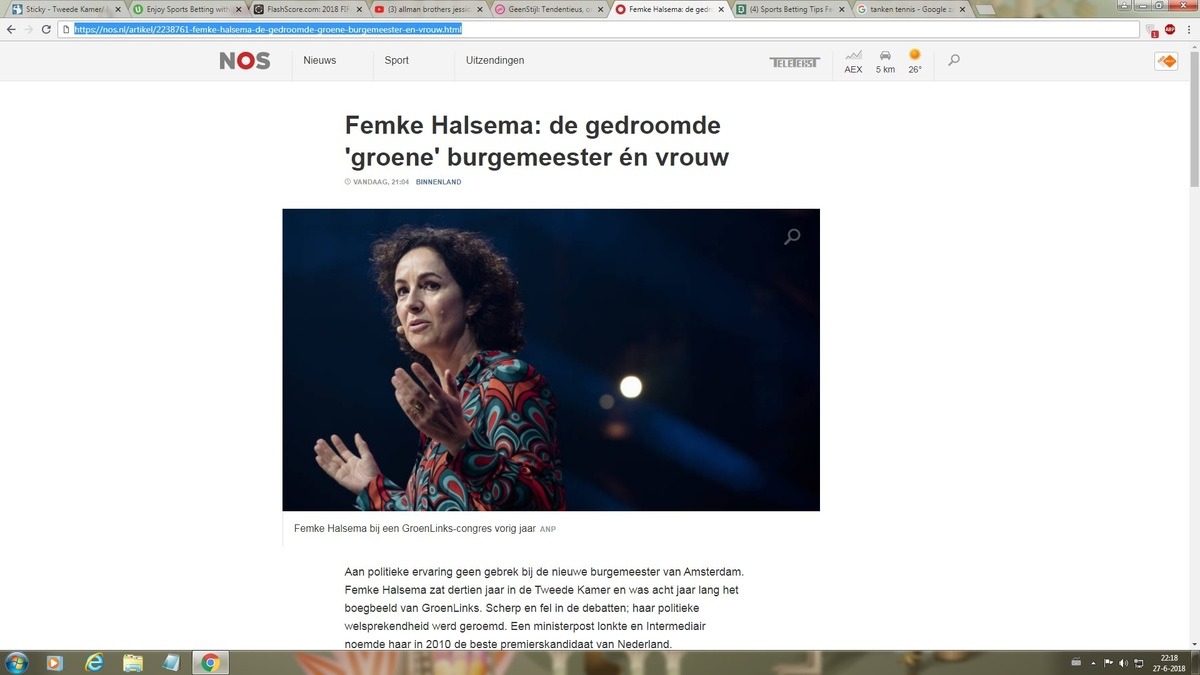Switch to the GeenStijl tab
Viewport: 1200px width, 675px height.
coord(540,9)
